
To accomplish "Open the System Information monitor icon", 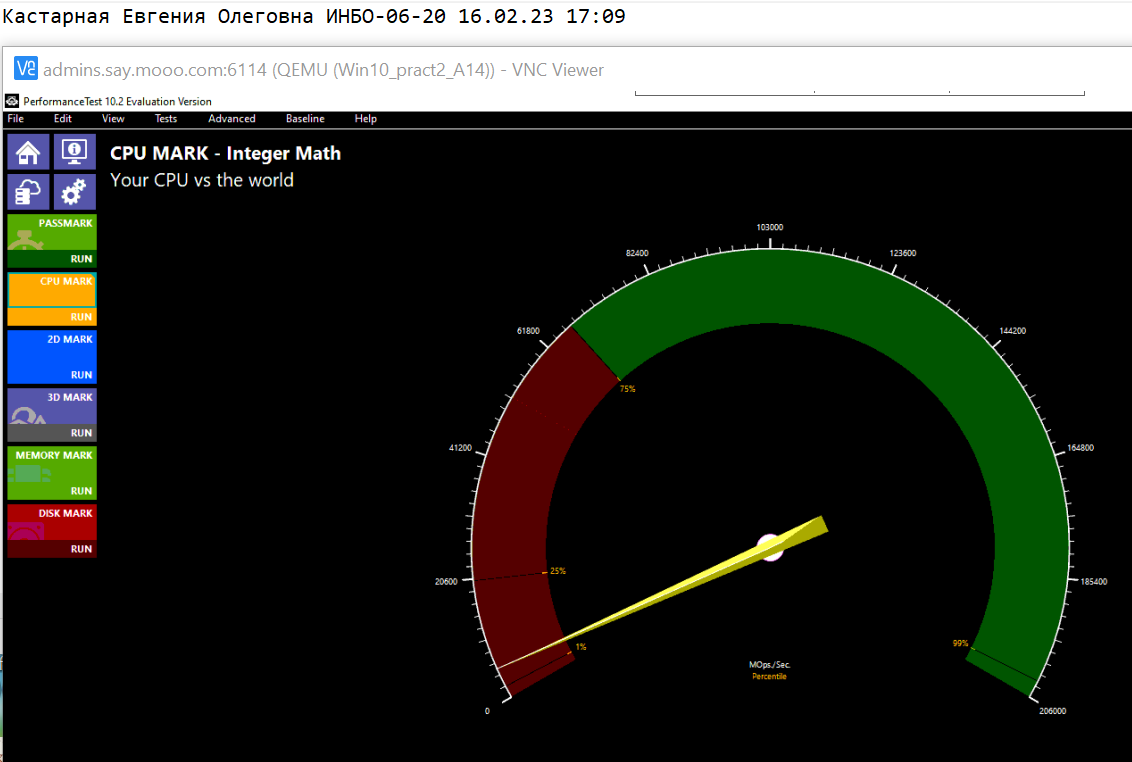I will [x=74, y=152].
